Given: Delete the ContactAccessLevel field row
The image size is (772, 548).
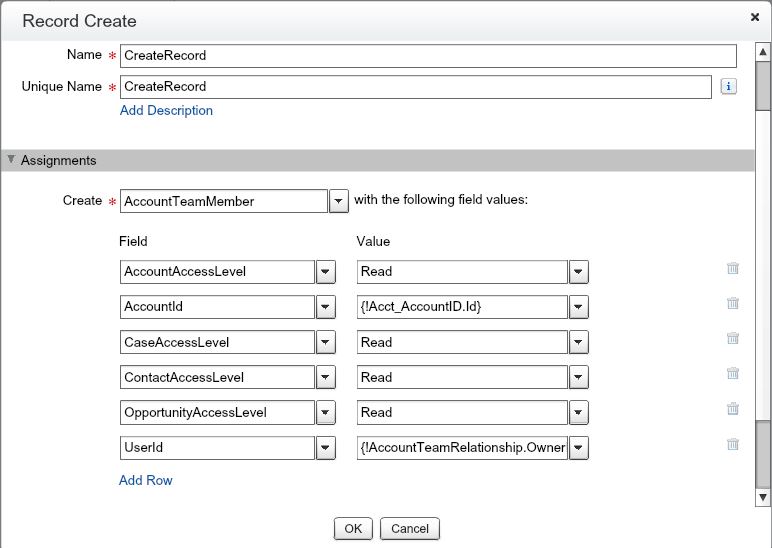Looking at the screenshot, I should tap(733, 374).
